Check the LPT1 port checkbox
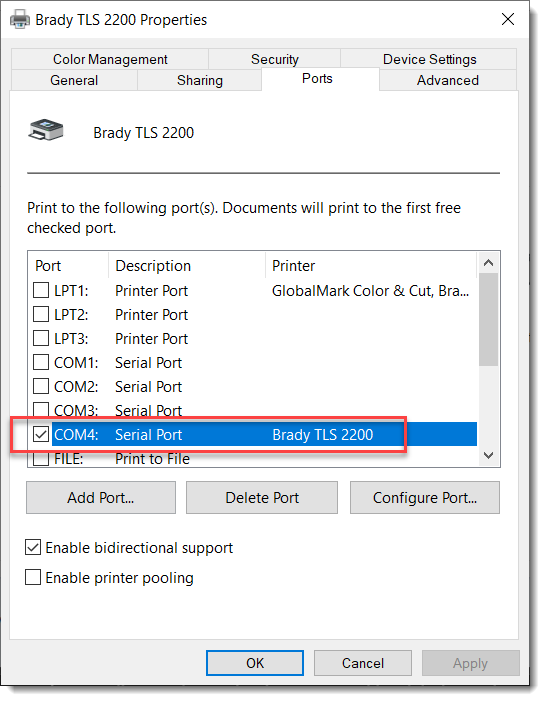The width and height of the screenshot is (545, 701). click(41, 290)
